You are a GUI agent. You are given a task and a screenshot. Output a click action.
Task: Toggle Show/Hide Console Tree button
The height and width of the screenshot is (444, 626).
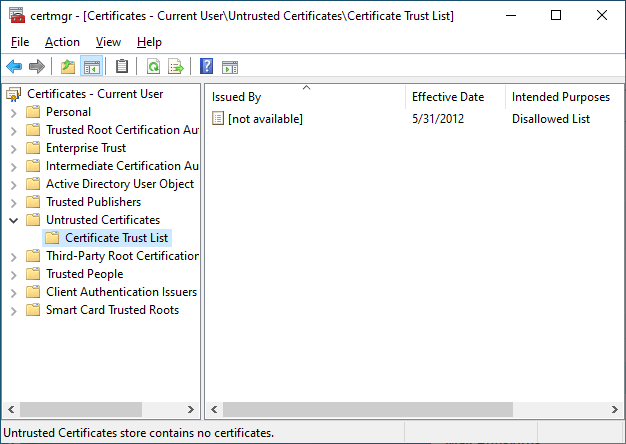90,67
